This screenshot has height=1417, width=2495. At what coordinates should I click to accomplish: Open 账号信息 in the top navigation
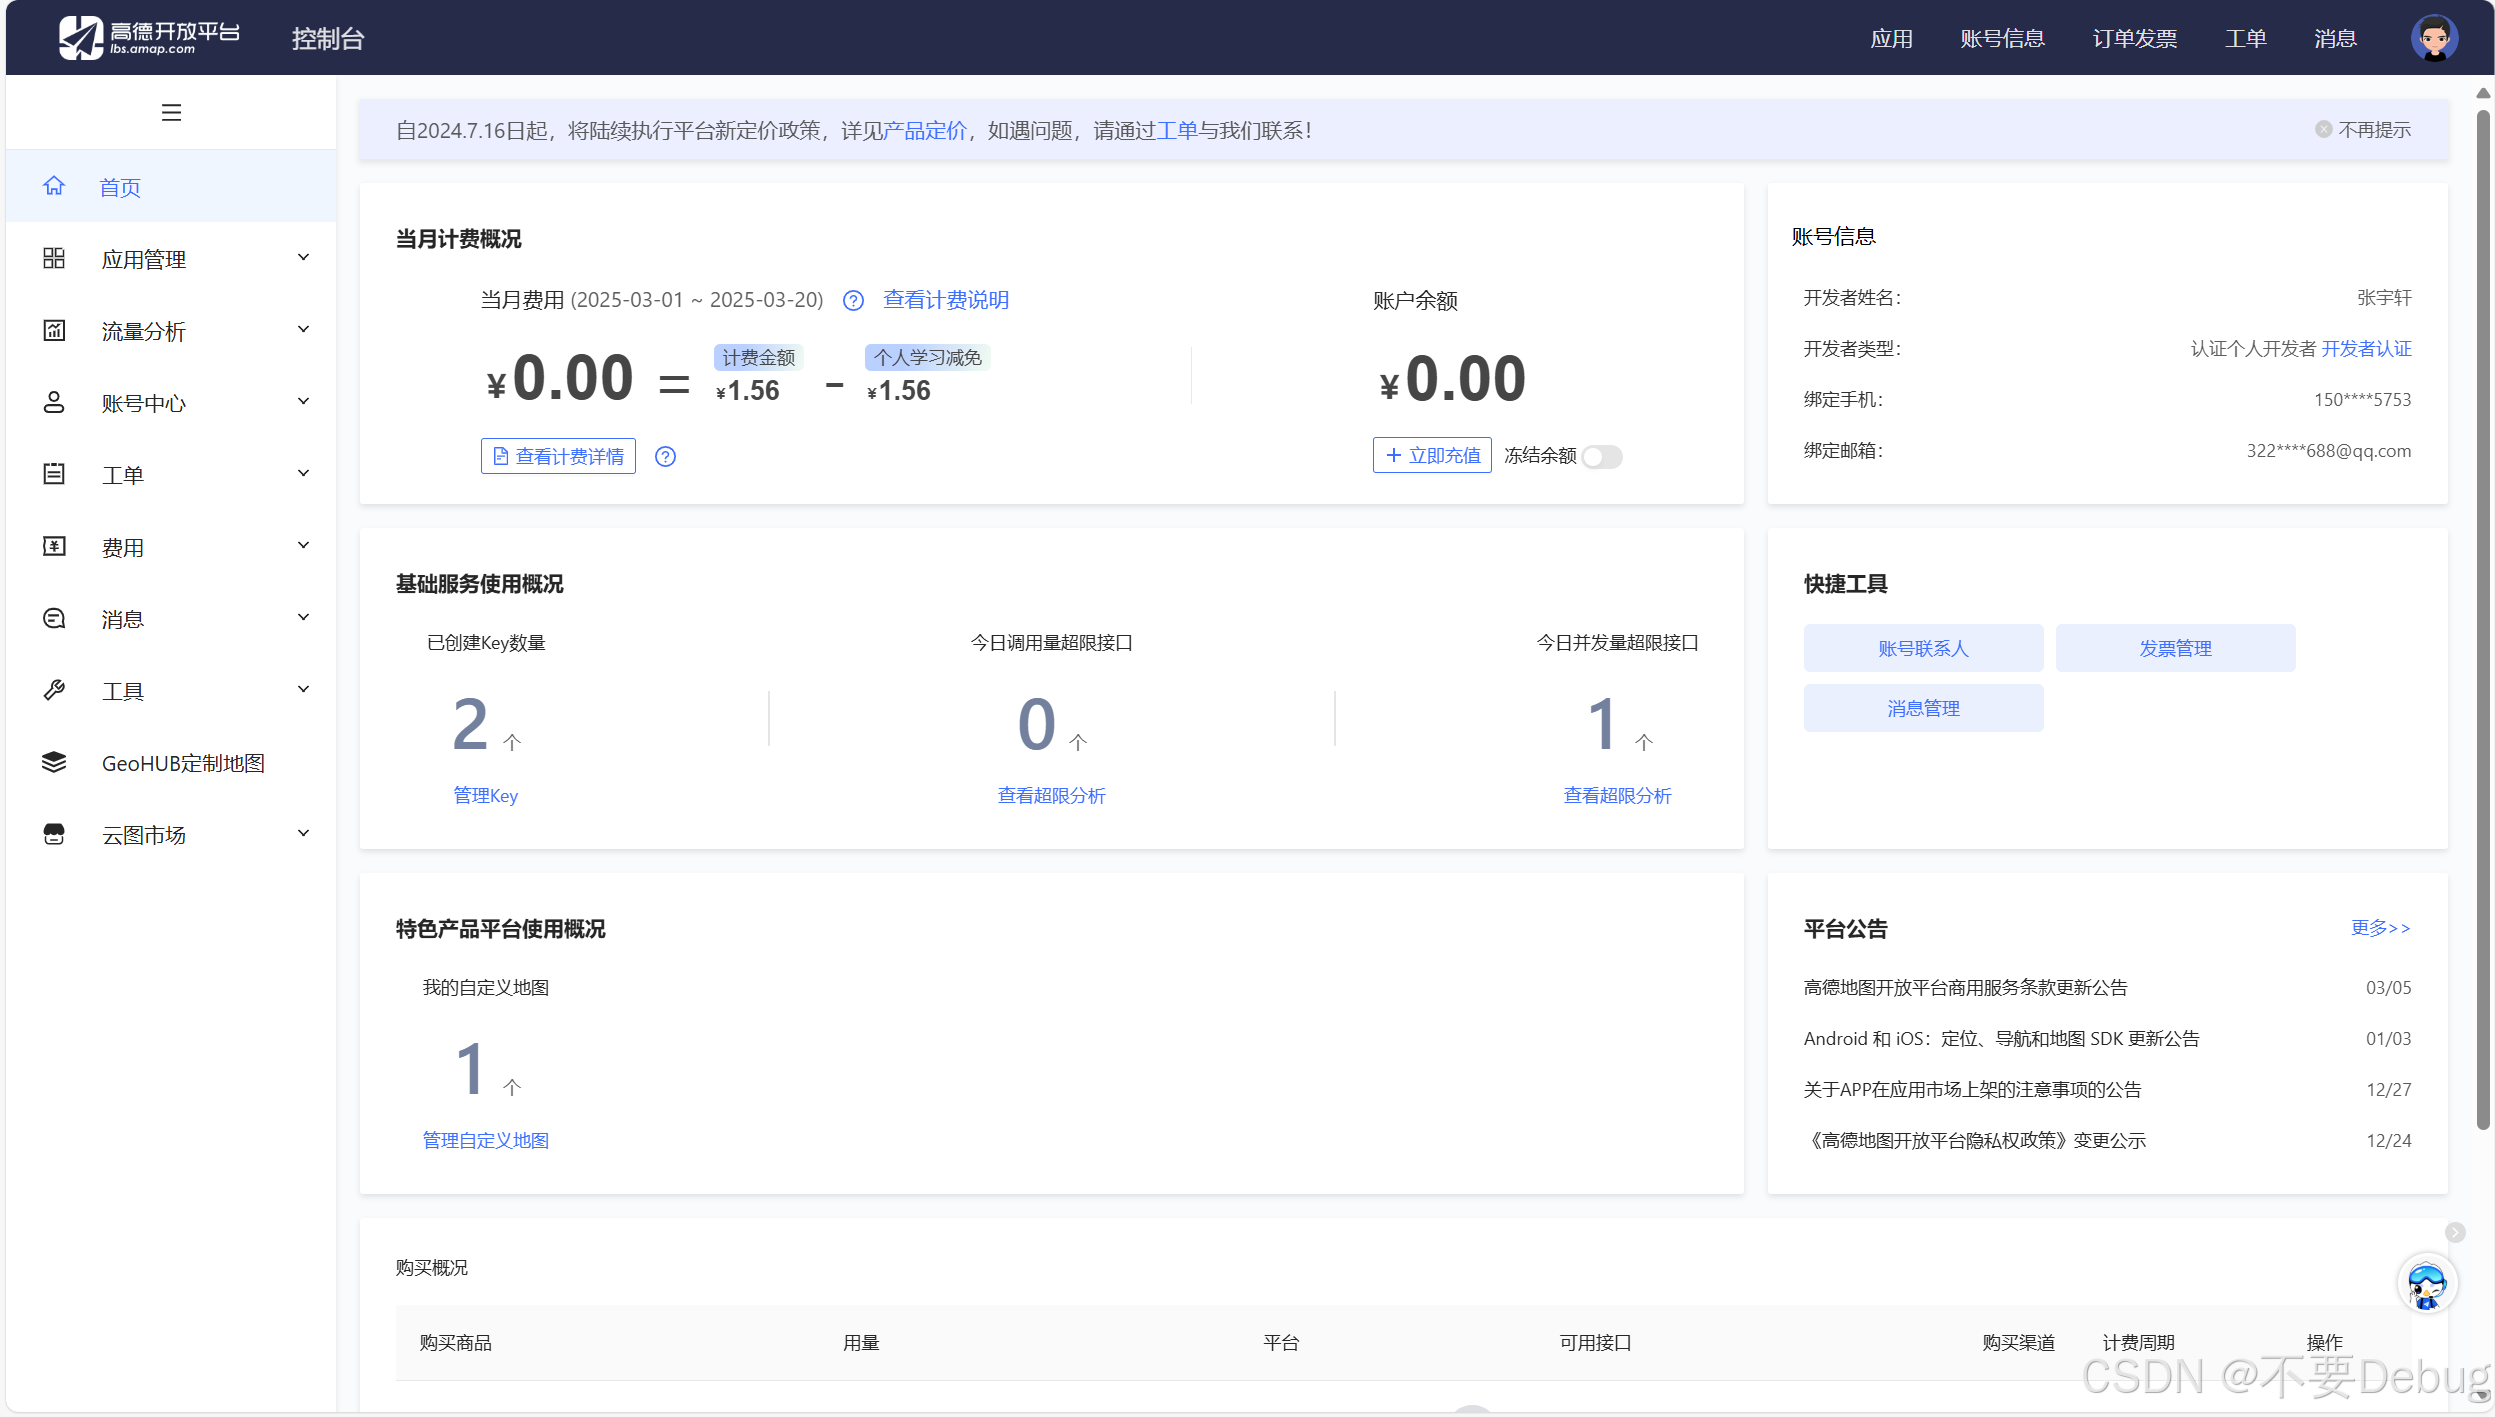2002,38
